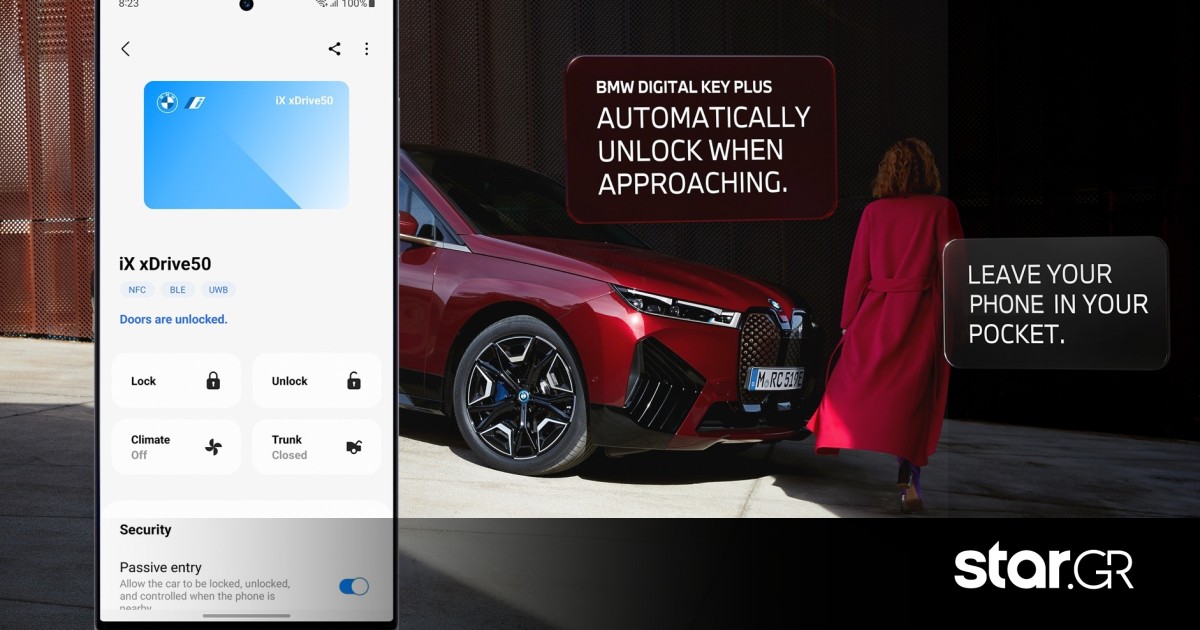Tap the share icon
The image size is (1200, 630).
coord(334,49)
